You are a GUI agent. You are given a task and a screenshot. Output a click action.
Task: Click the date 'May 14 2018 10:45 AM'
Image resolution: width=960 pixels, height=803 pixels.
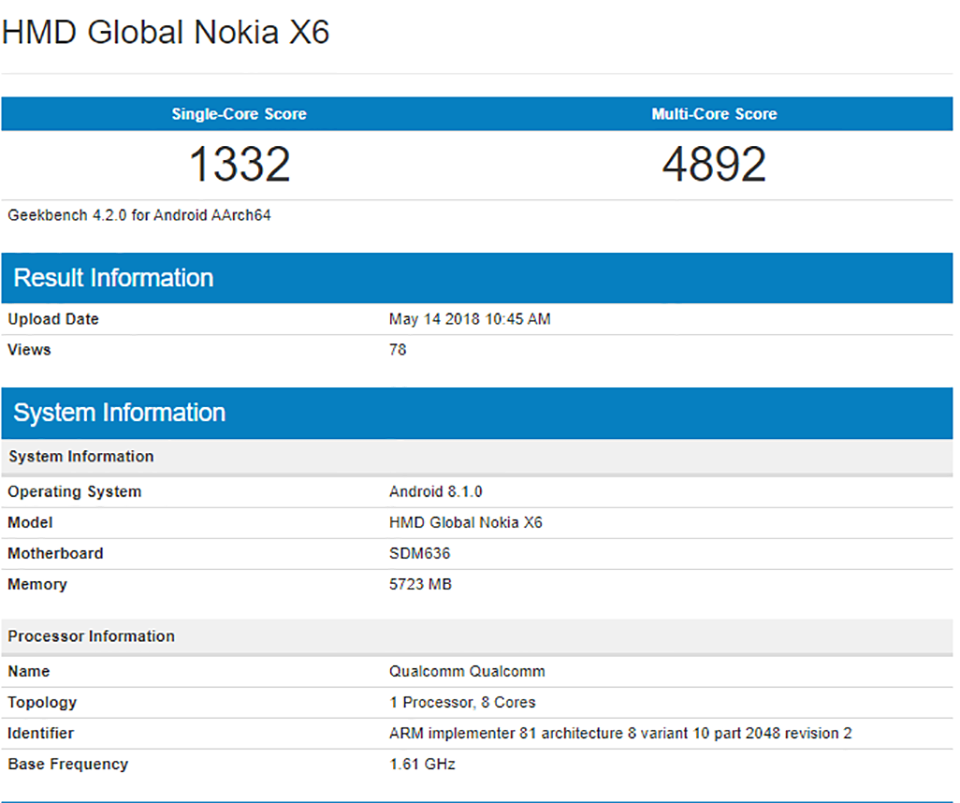[470, 319]
